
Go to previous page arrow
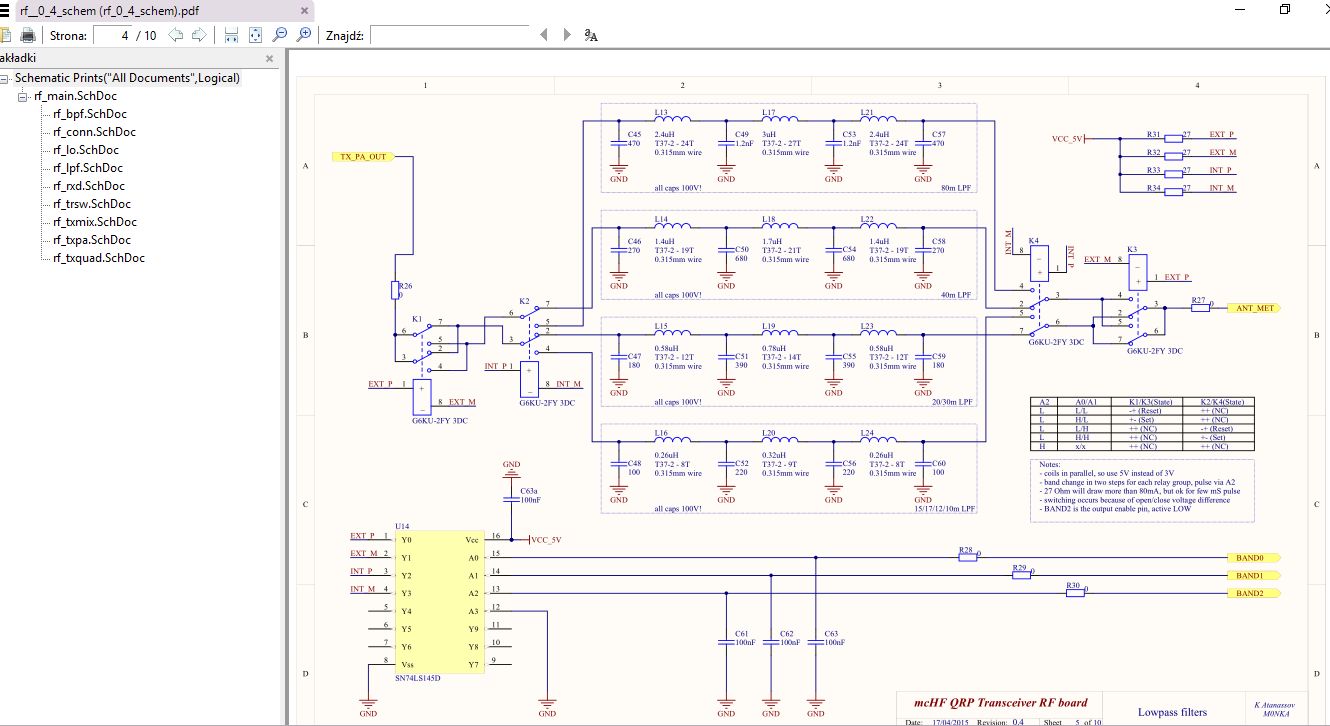[x=176, y=35]
